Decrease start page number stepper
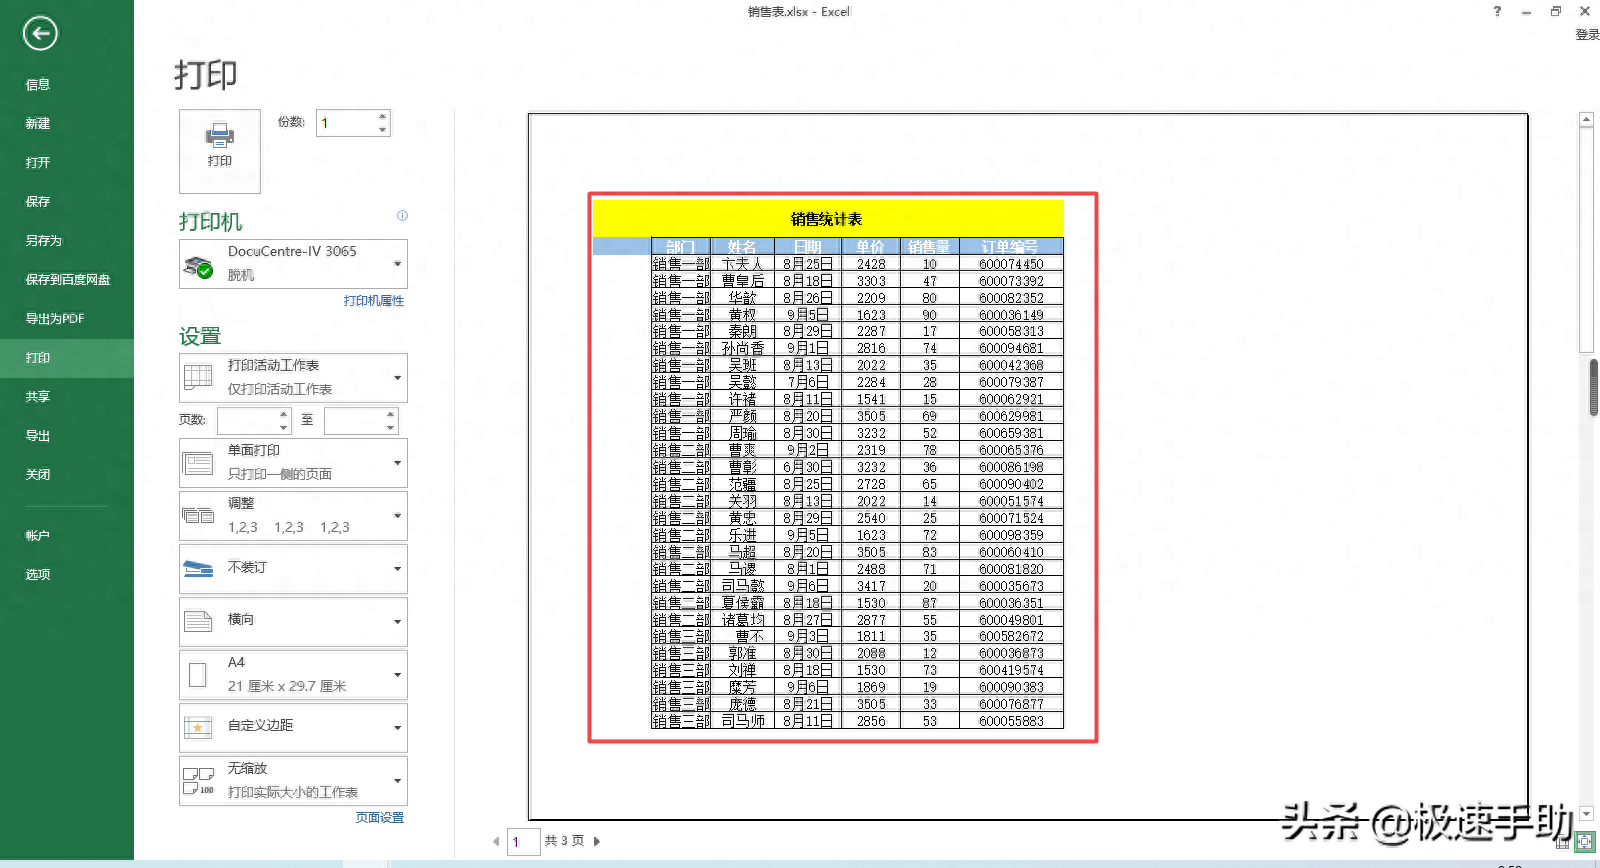This screenshot has width=1600, height=868. pos(283,427)
